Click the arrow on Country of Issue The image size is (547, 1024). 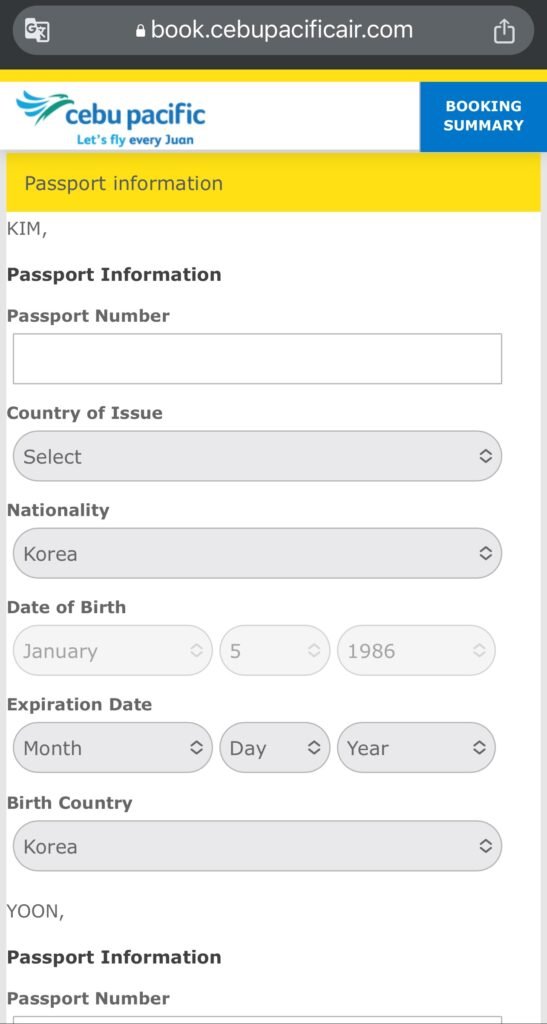[x=485, y=456]
